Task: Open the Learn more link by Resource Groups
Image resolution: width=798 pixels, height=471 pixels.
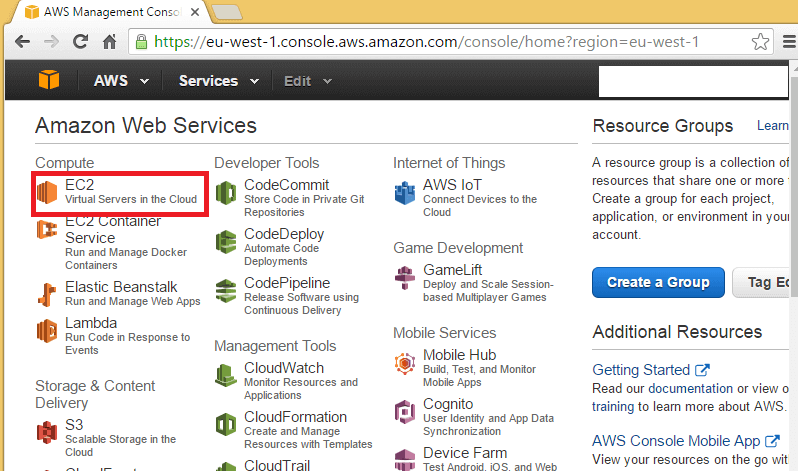Action: pyautogui.click(x=773, y=126)
